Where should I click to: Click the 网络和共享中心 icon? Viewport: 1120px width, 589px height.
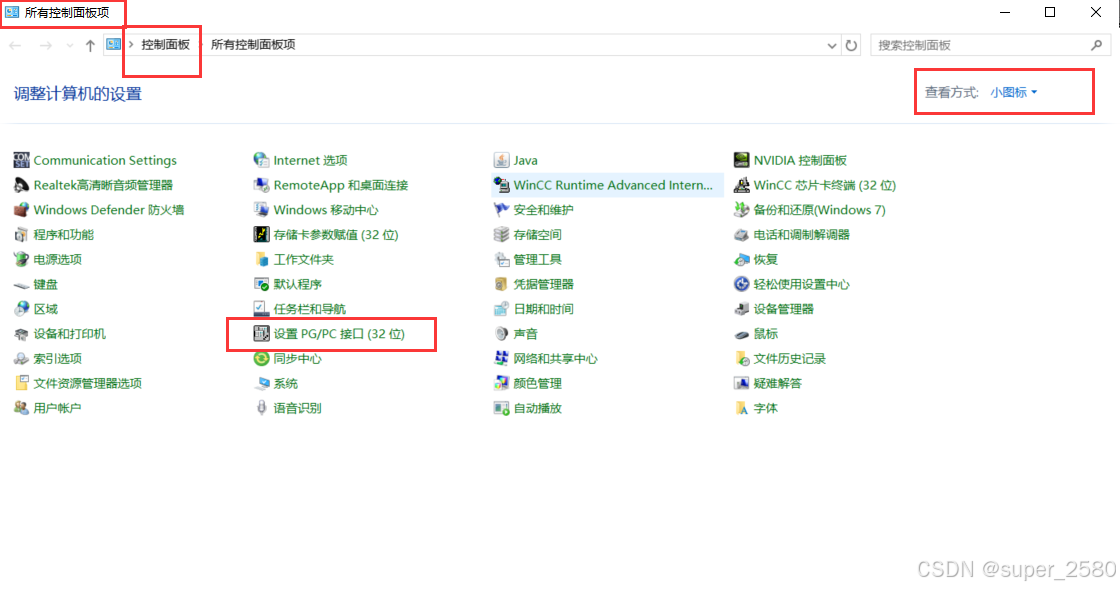tap(501, 358)
